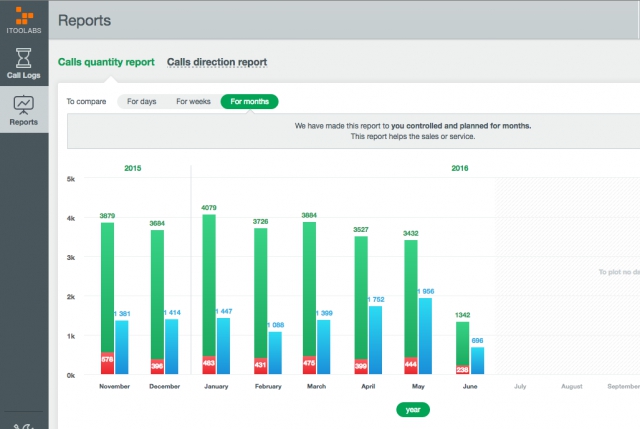This screenshot has width=640, height=429.
Task: Click June green bar showing 1342
Action: [x=462, y=343]
